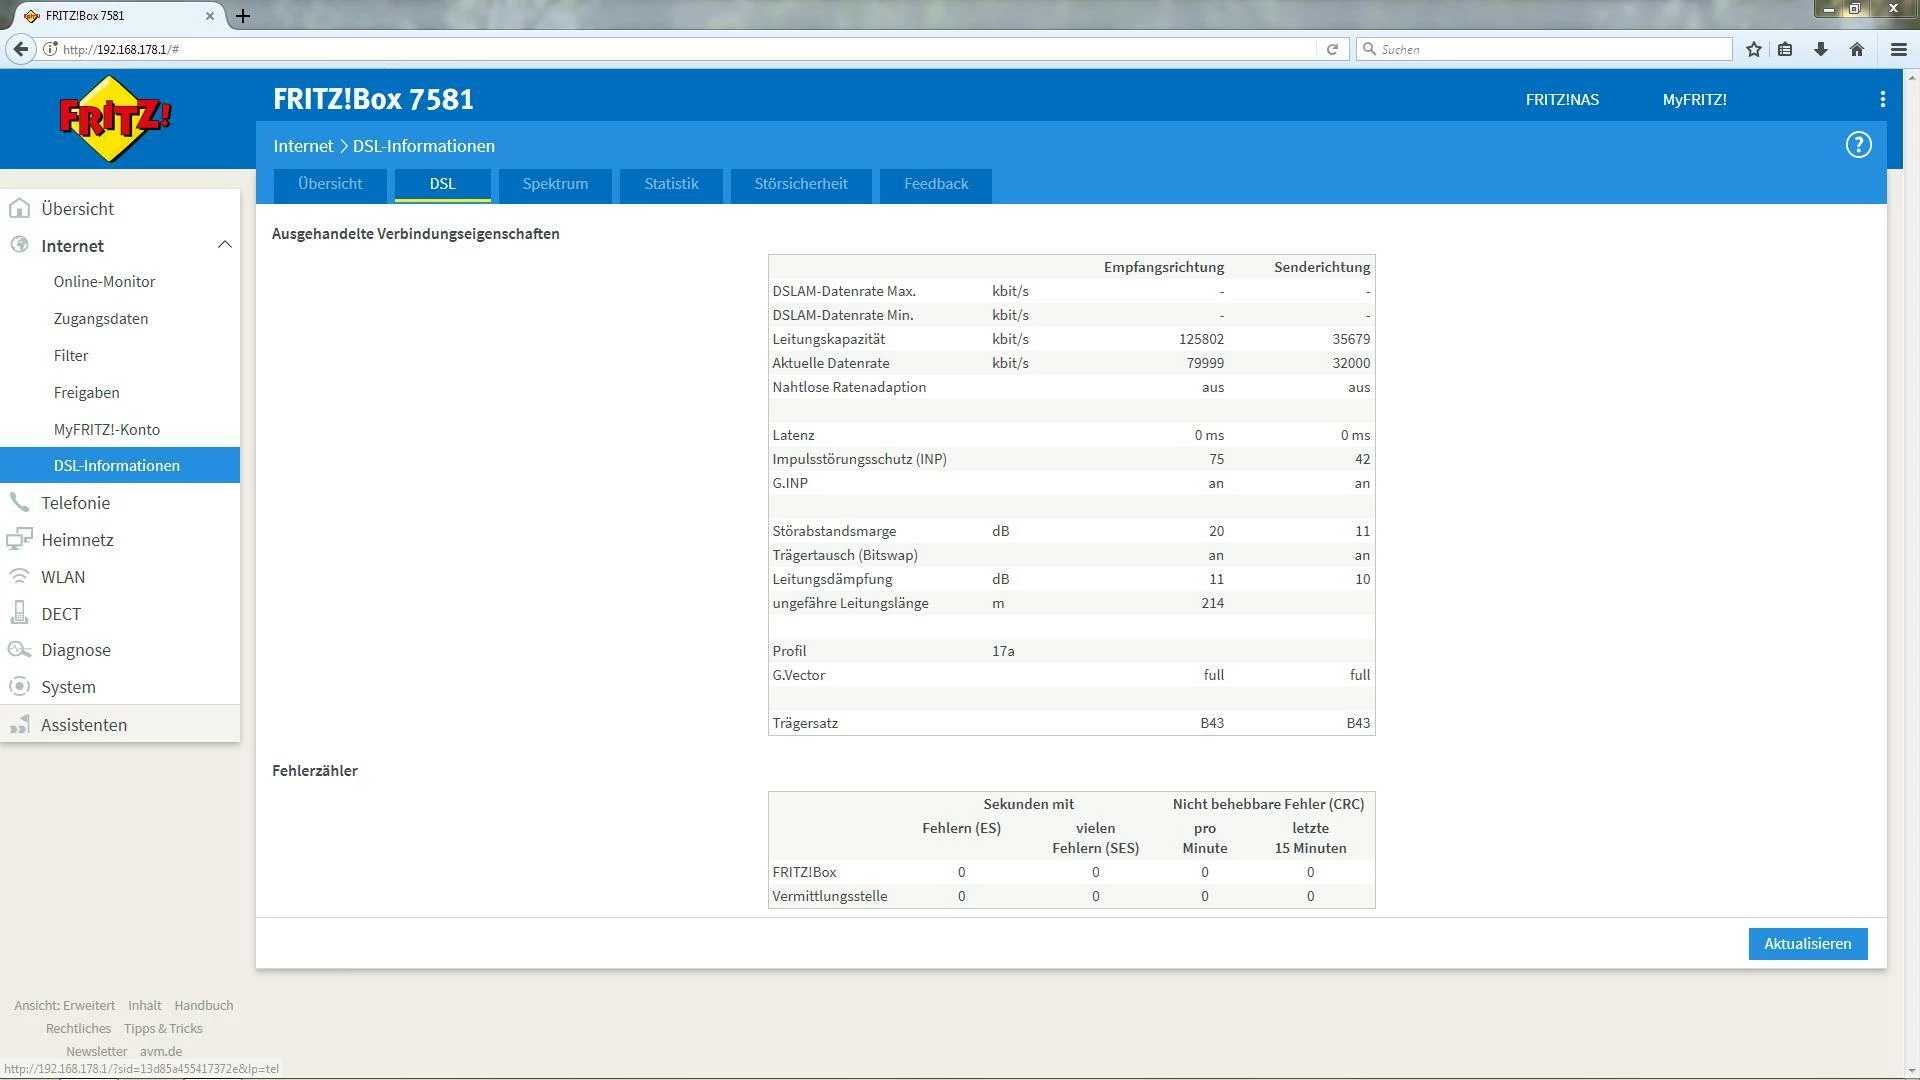Click the bookmark star icon
The height and width of the screenshot is (1080, 1920).
pos(1753,49)
